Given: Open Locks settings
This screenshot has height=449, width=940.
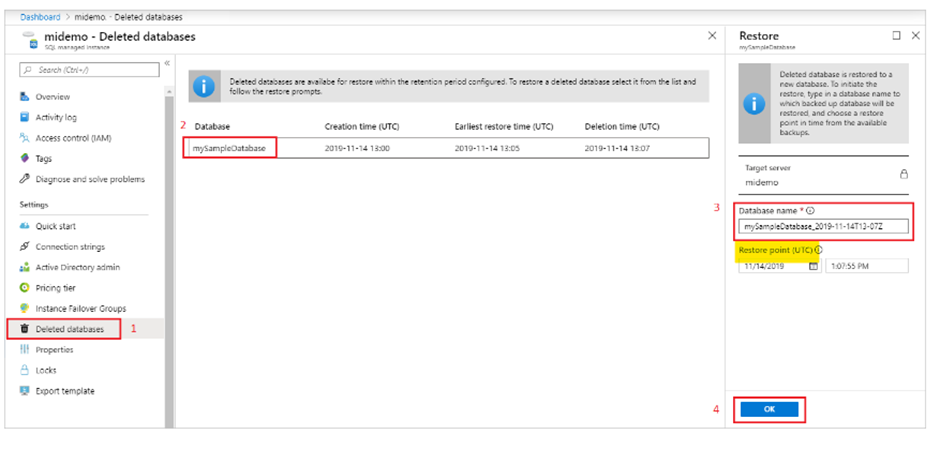Looking at the screenshot, I should 48,370.
